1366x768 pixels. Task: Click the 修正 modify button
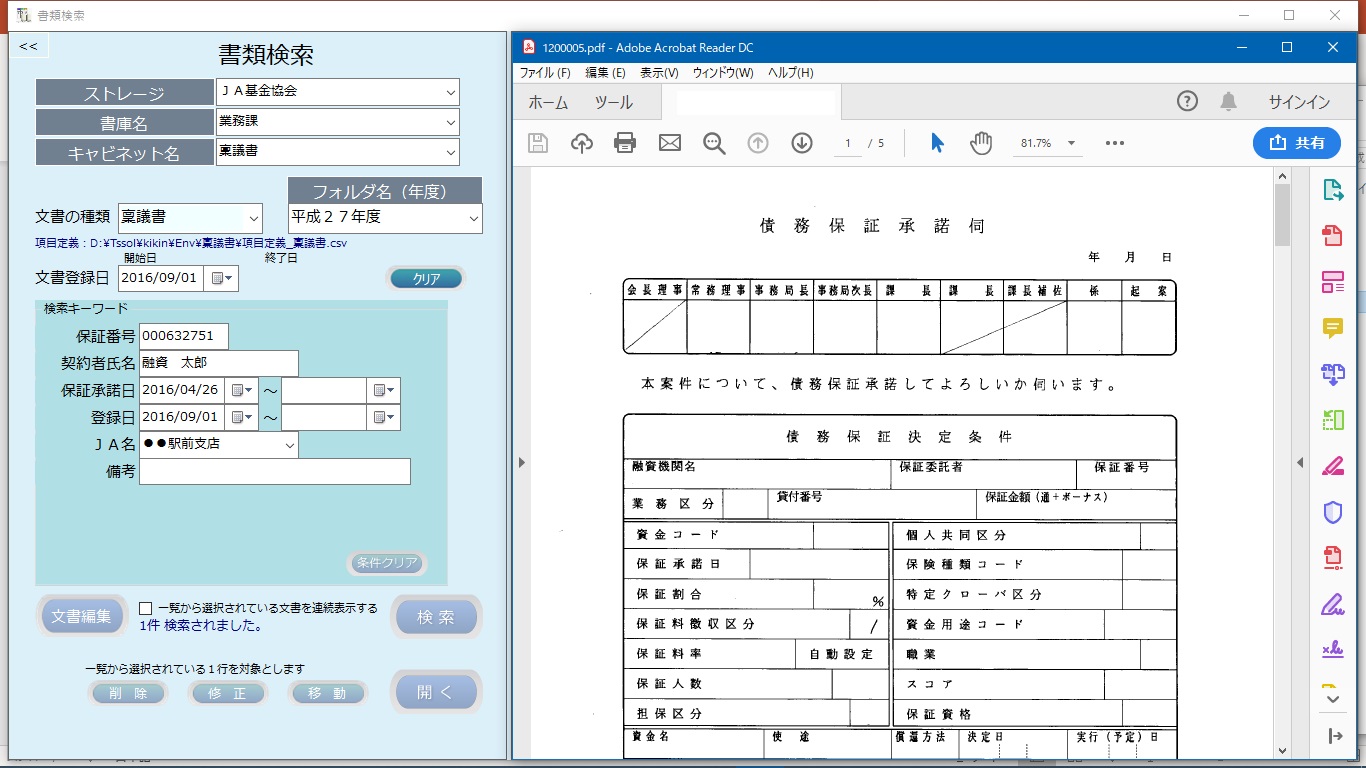pyautogui.click(x=228, y=693)
